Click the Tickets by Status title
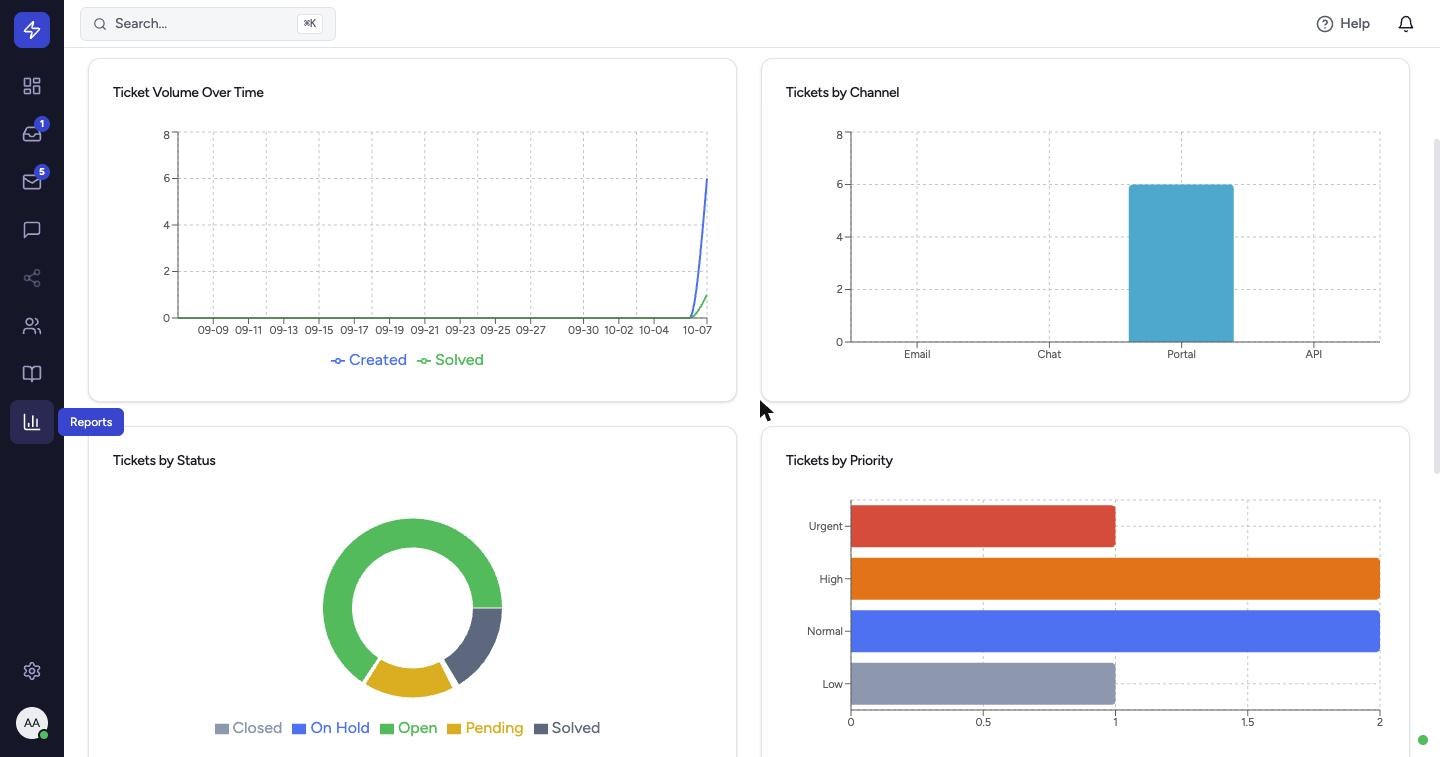 pyautogui.click(x=164, y=460)
